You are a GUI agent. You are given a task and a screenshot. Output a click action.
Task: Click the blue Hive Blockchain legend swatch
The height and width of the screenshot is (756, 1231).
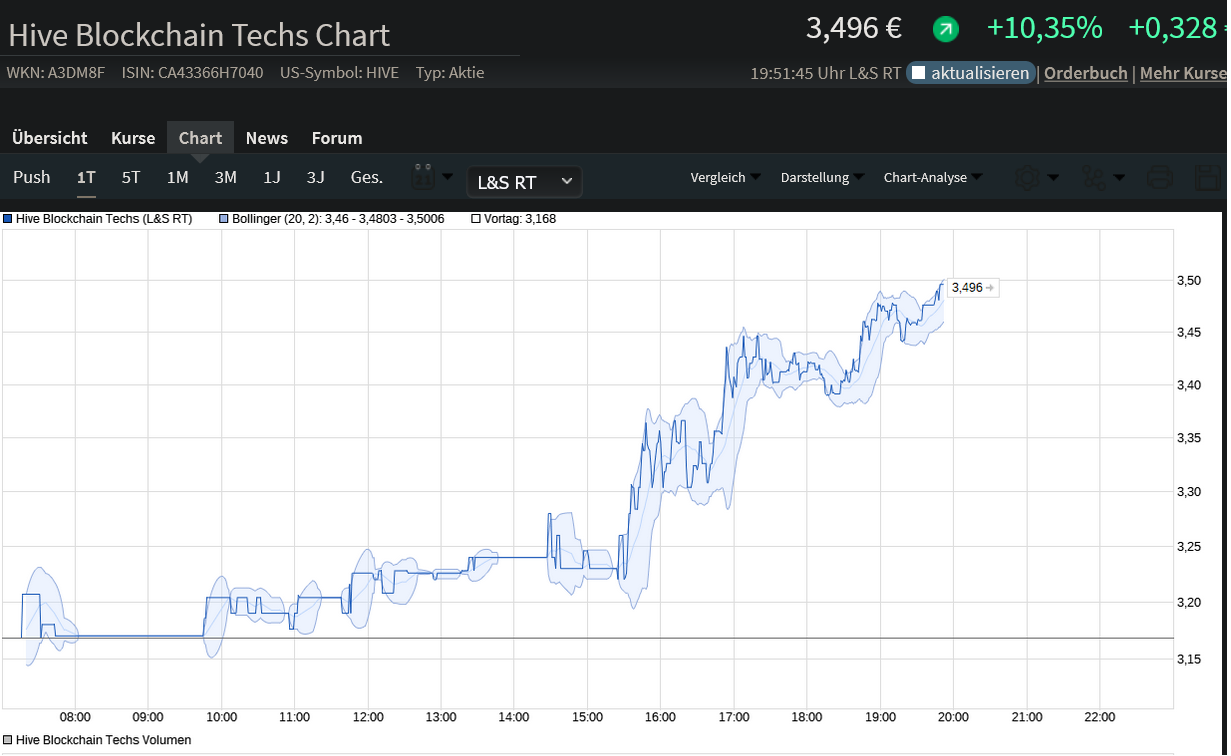[x=8, y=218]
